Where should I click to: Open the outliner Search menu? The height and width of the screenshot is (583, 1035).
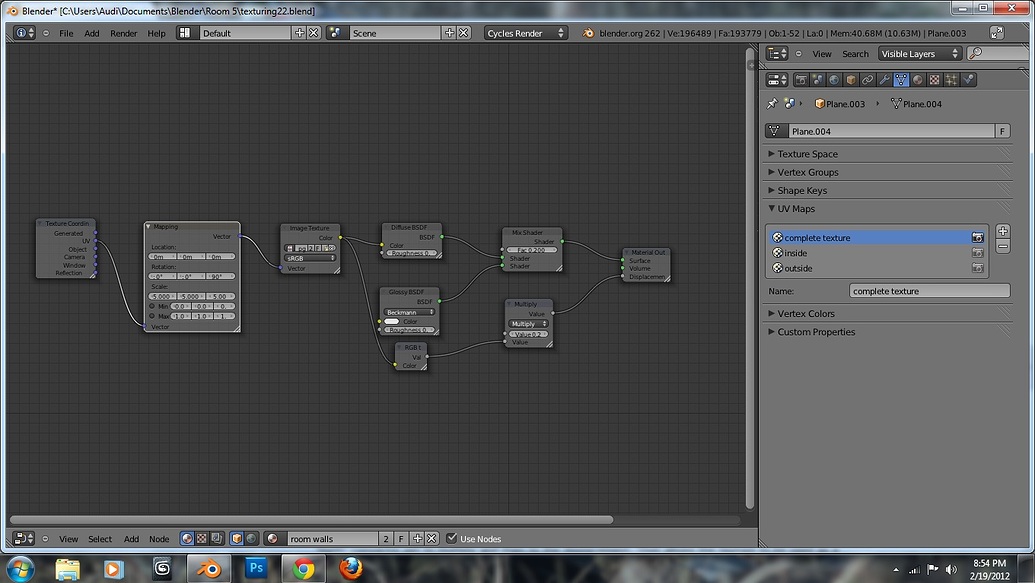[x=855, y=53]
